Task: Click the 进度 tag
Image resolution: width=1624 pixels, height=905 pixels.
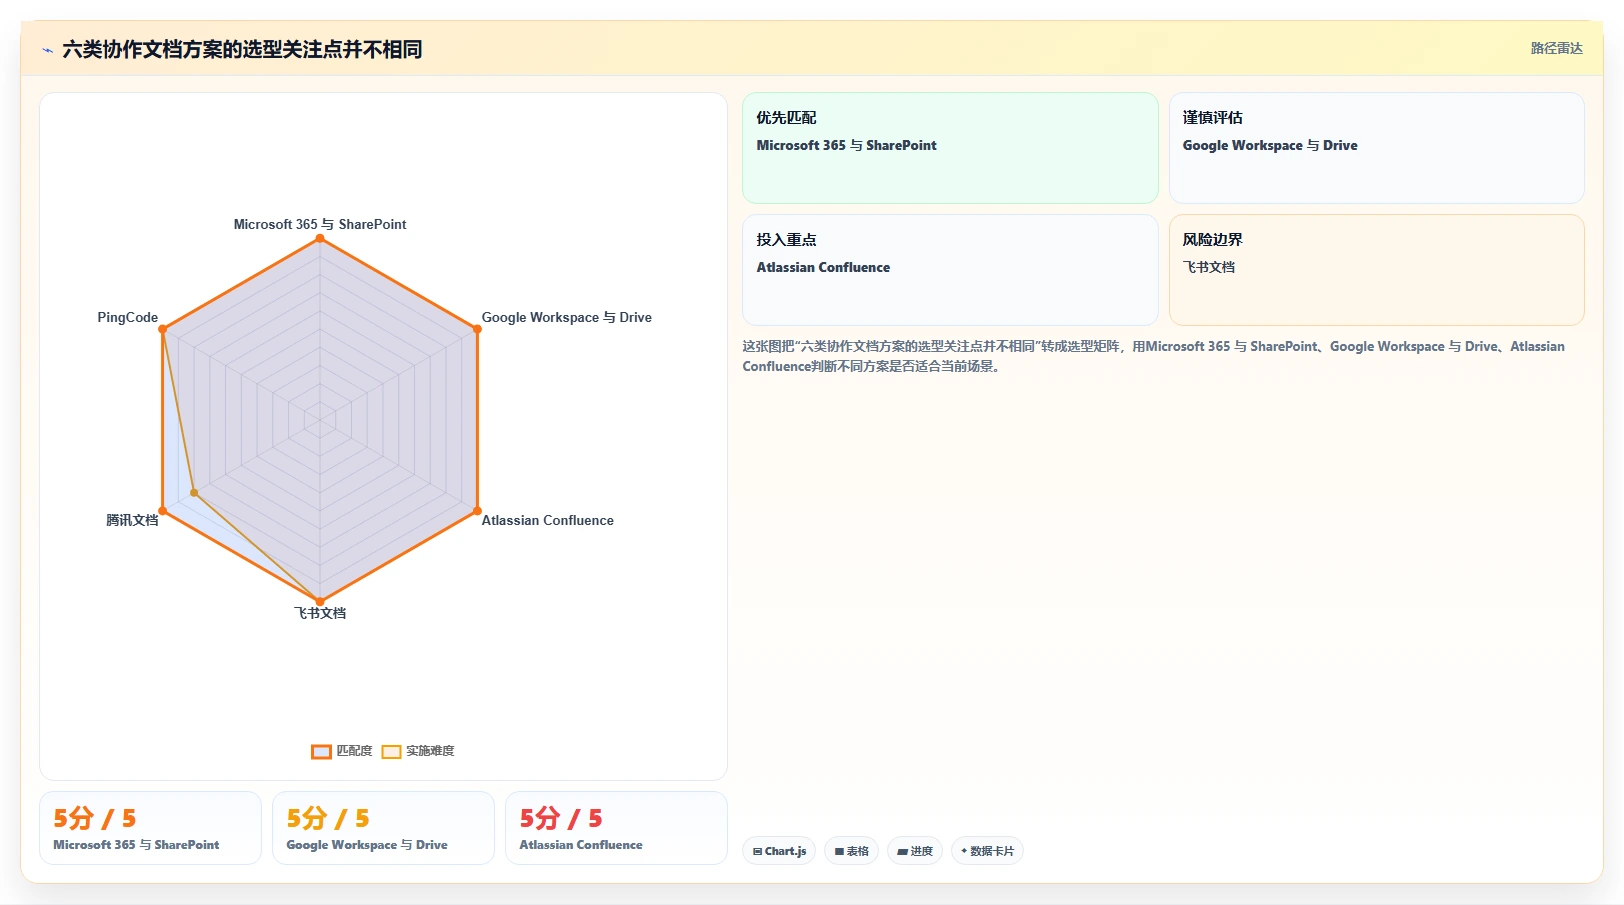Action: point(914,851)
